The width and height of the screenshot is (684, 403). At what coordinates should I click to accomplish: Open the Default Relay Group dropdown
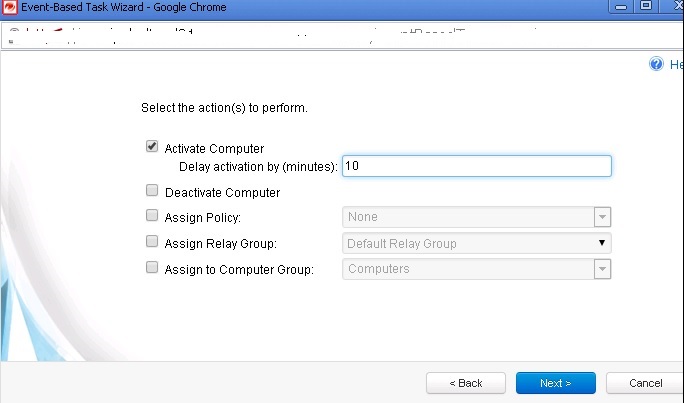click(x=601, y=243)
